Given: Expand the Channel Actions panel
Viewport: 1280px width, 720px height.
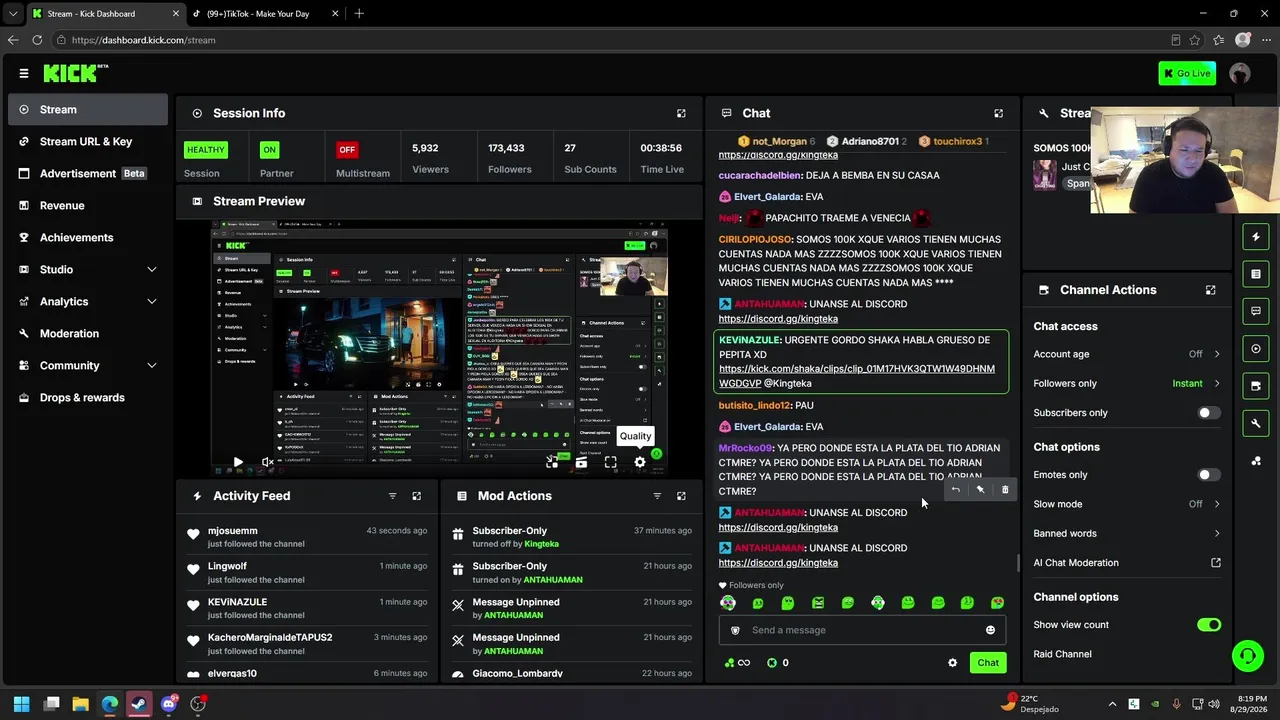Looking at the screenshot, I should (x=1210, y=290).
